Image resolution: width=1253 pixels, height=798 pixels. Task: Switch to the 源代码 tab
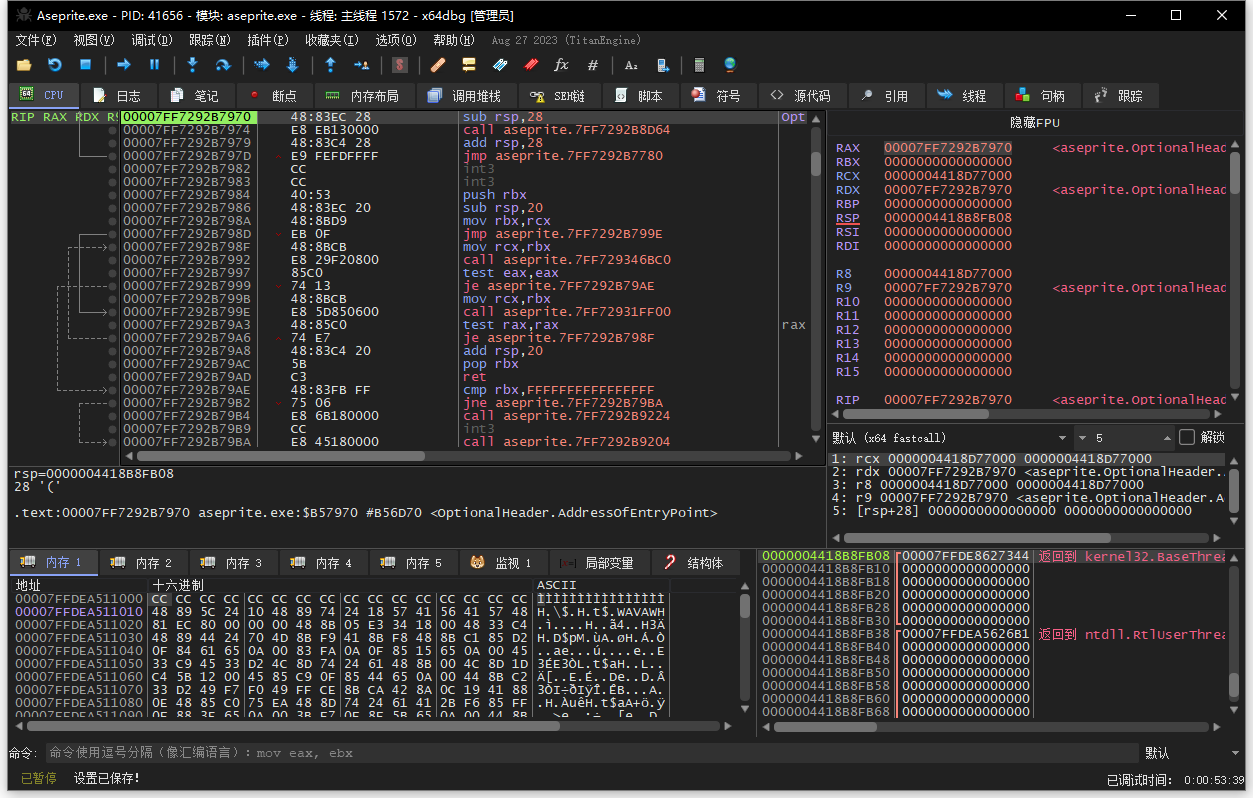(x=802, y=96)
